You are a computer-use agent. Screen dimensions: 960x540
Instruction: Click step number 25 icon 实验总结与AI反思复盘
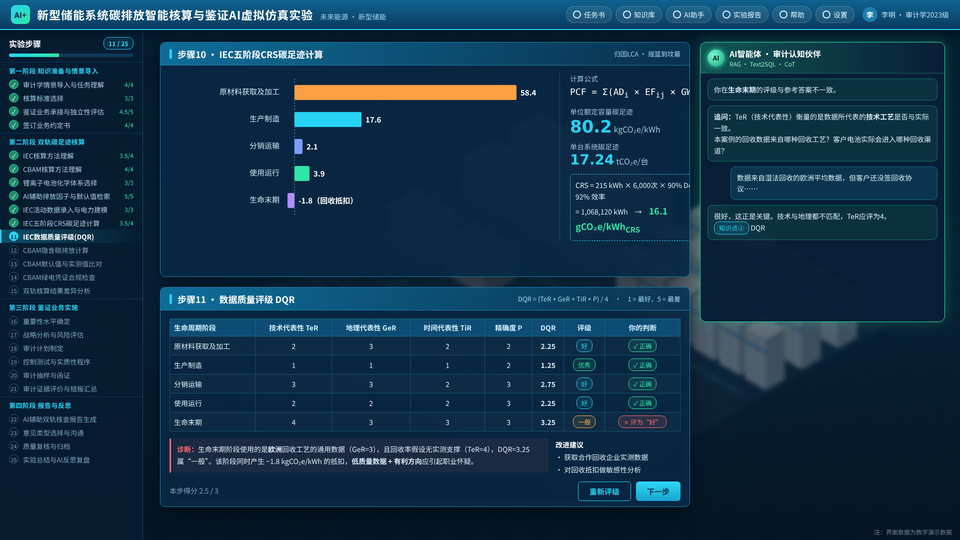click(13, 459)
